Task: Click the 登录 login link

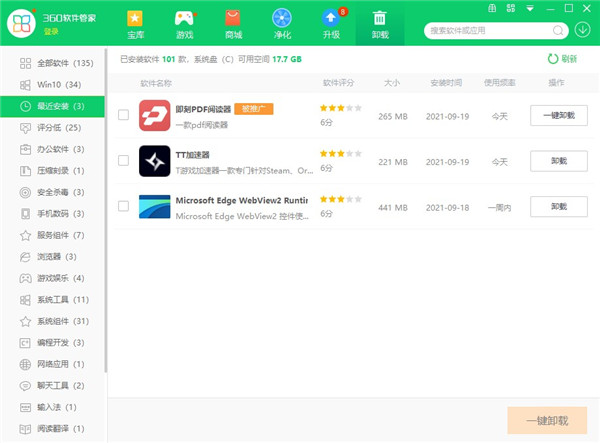Action: 51,31
